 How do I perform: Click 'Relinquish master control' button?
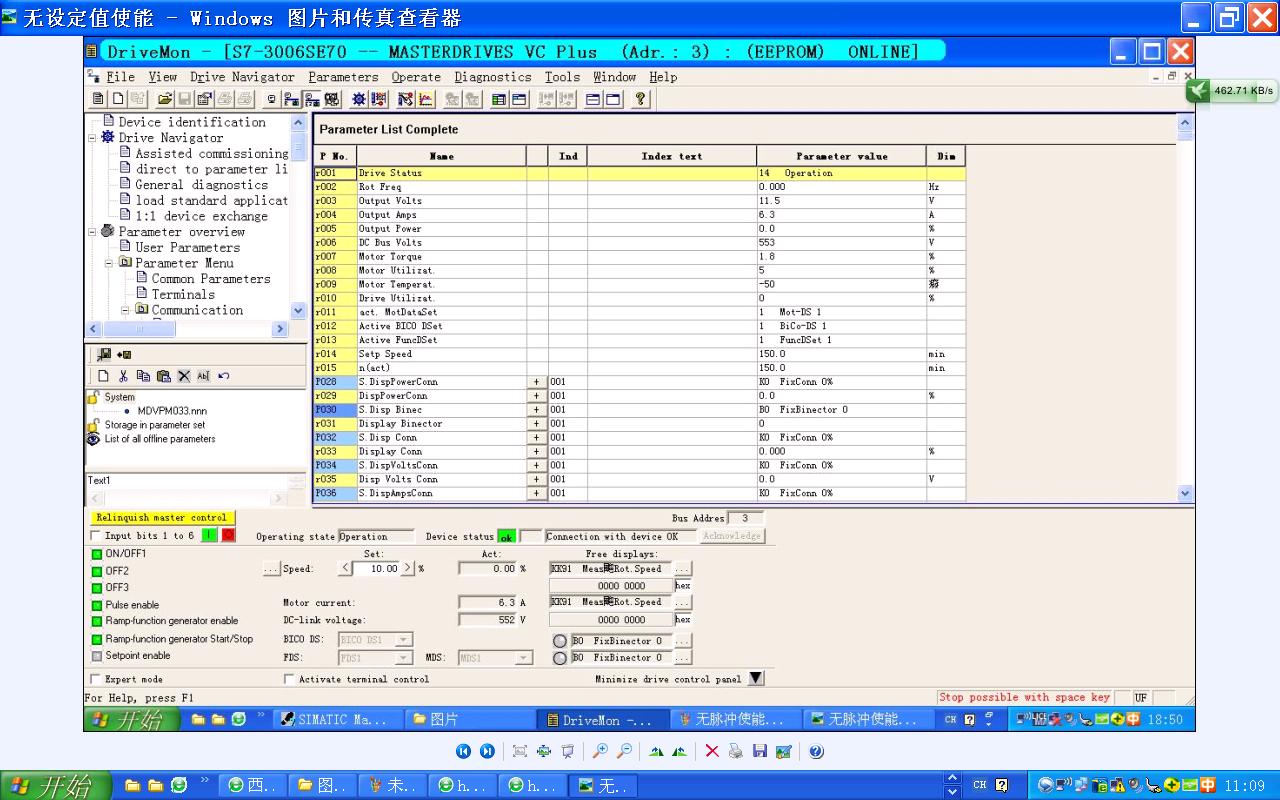pos(162,518)
